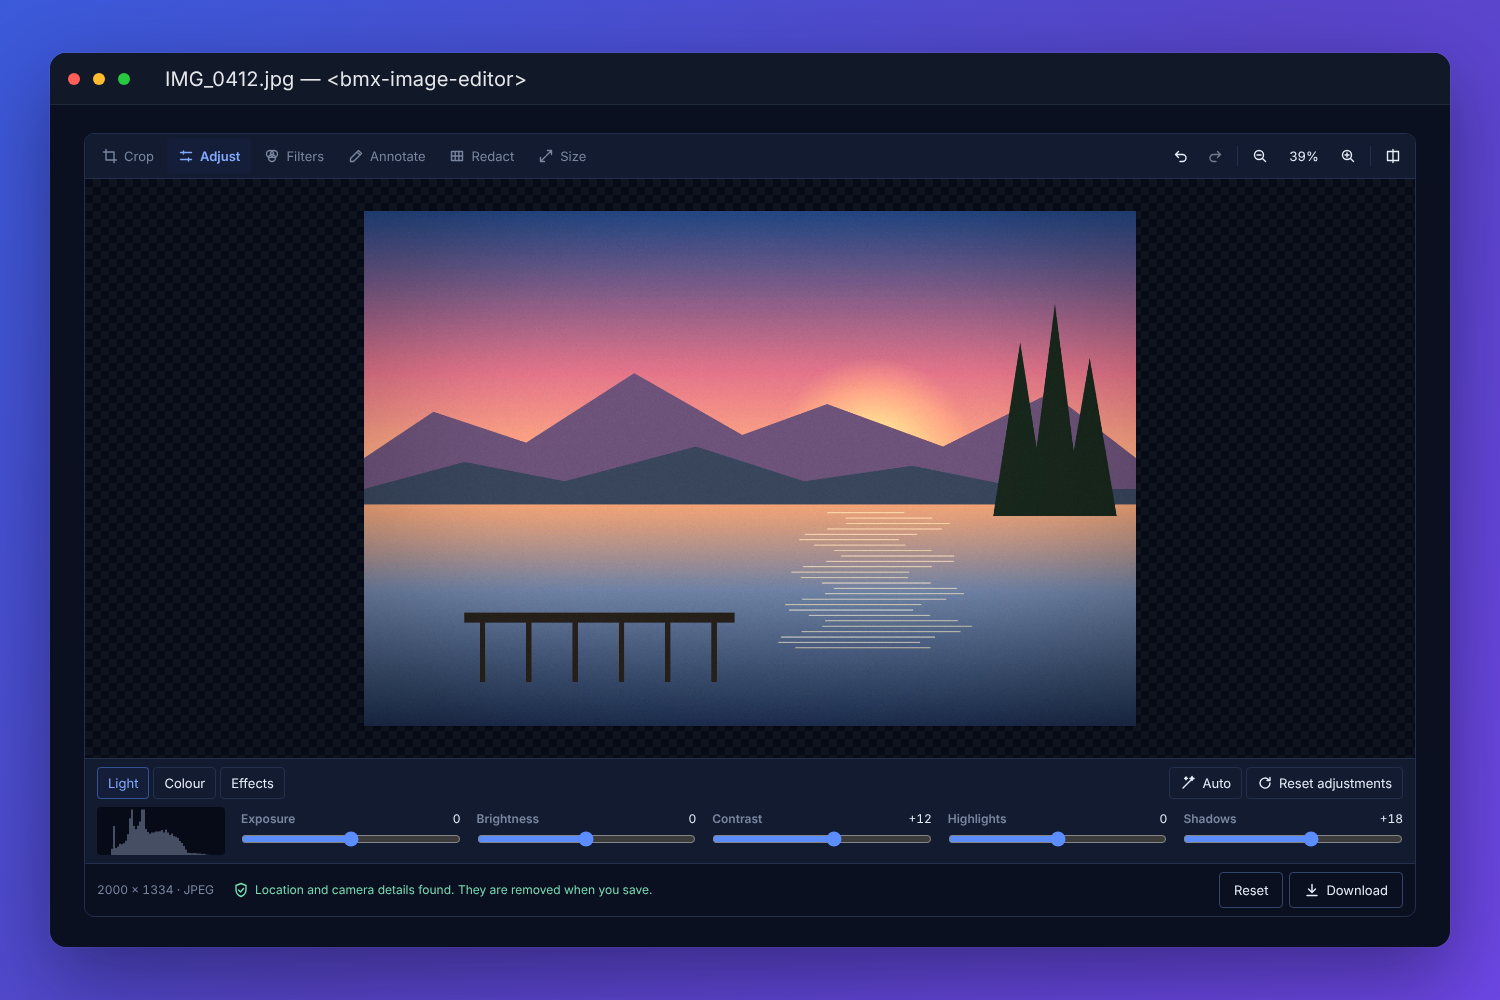Click the Exposure slider handle

point(351,839)
